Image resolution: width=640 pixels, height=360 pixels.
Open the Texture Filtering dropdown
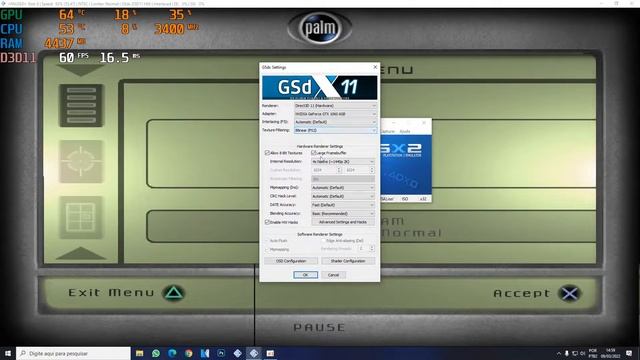(335, 130)
